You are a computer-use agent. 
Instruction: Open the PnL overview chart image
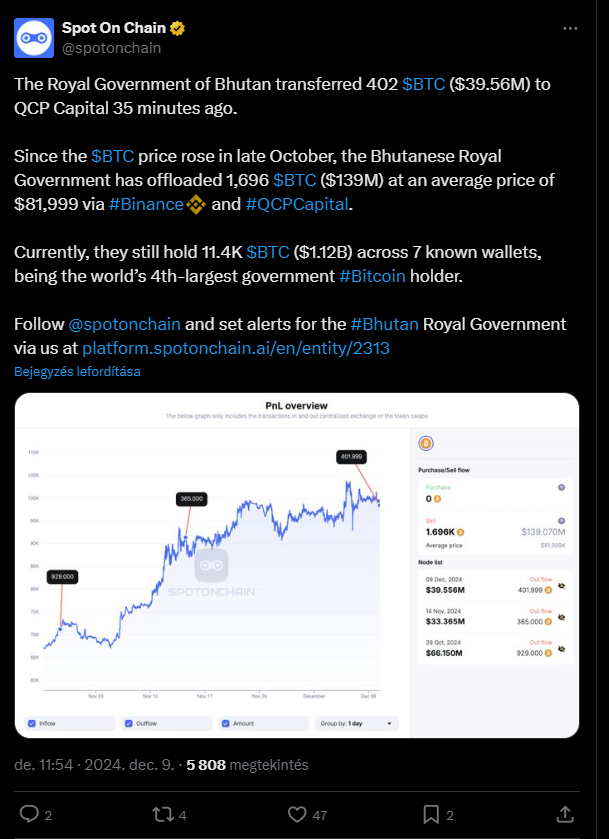[297, 566]
